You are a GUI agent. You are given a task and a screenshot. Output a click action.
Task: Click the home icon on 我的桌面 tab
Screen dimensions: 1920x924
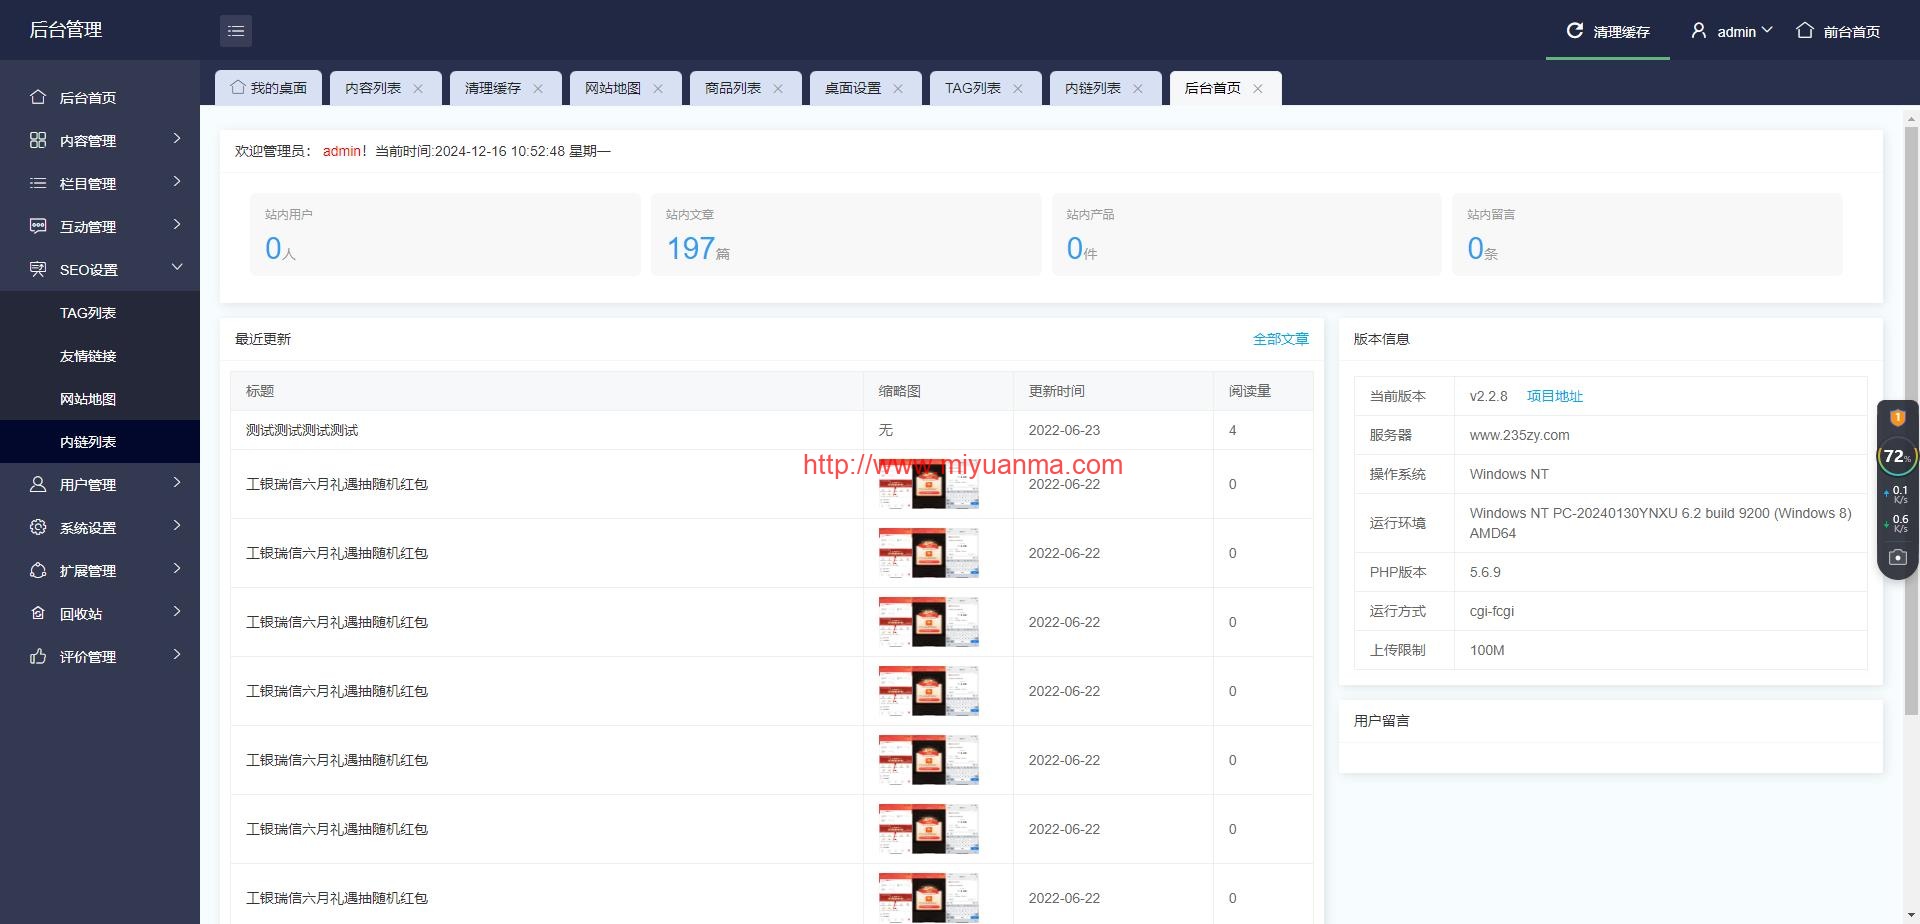click(x=238, y=88)
